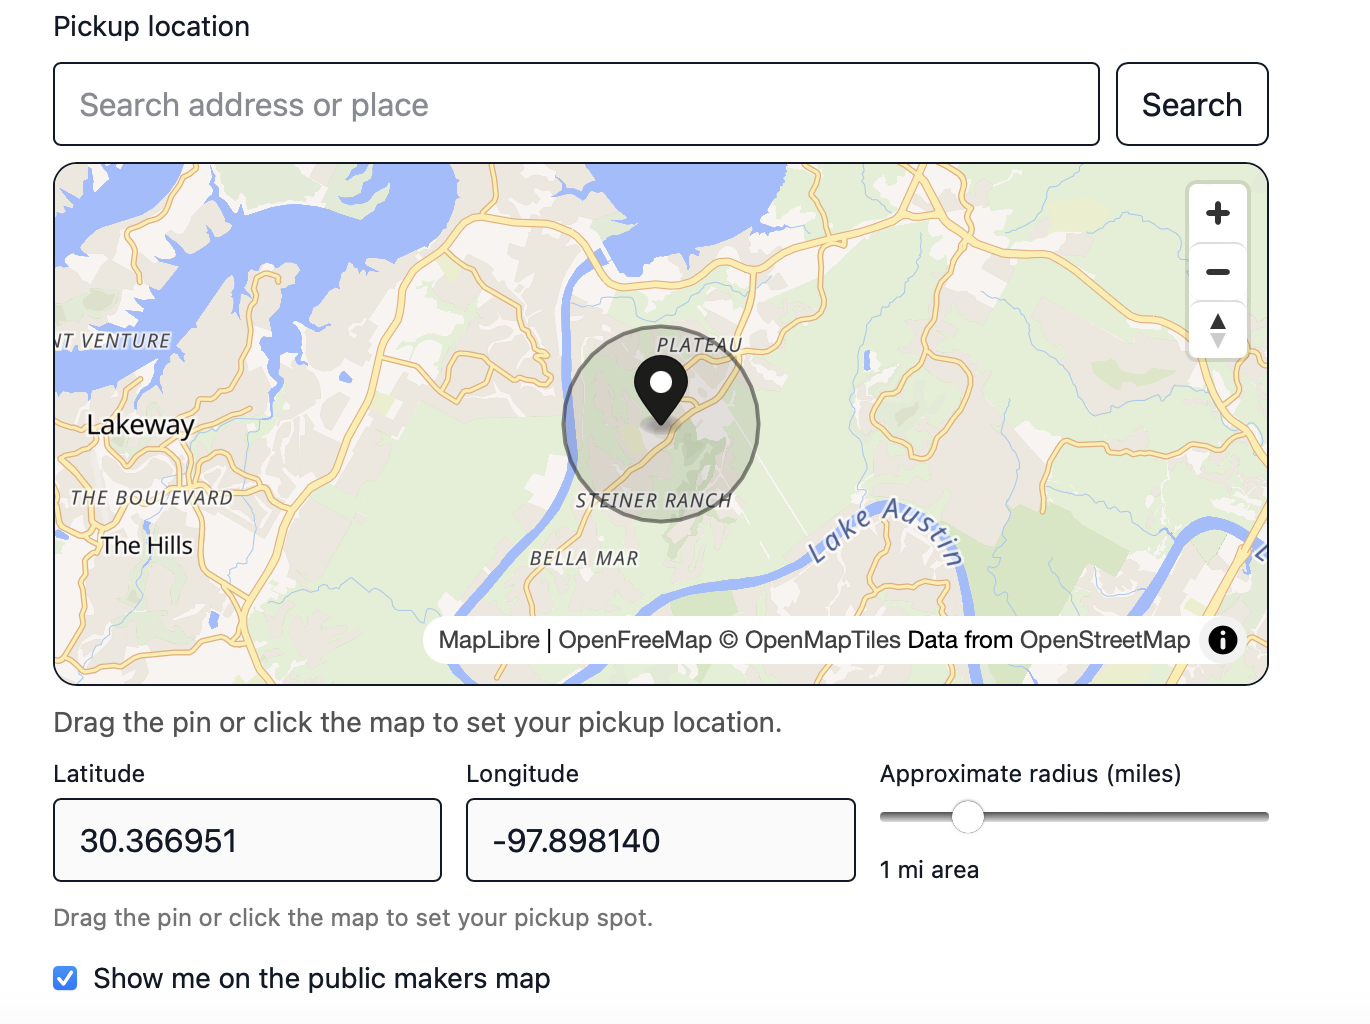Focus the Search address or place field
The height and width of the screenshot is (1024, 1370).
click(x=576, y=104)
